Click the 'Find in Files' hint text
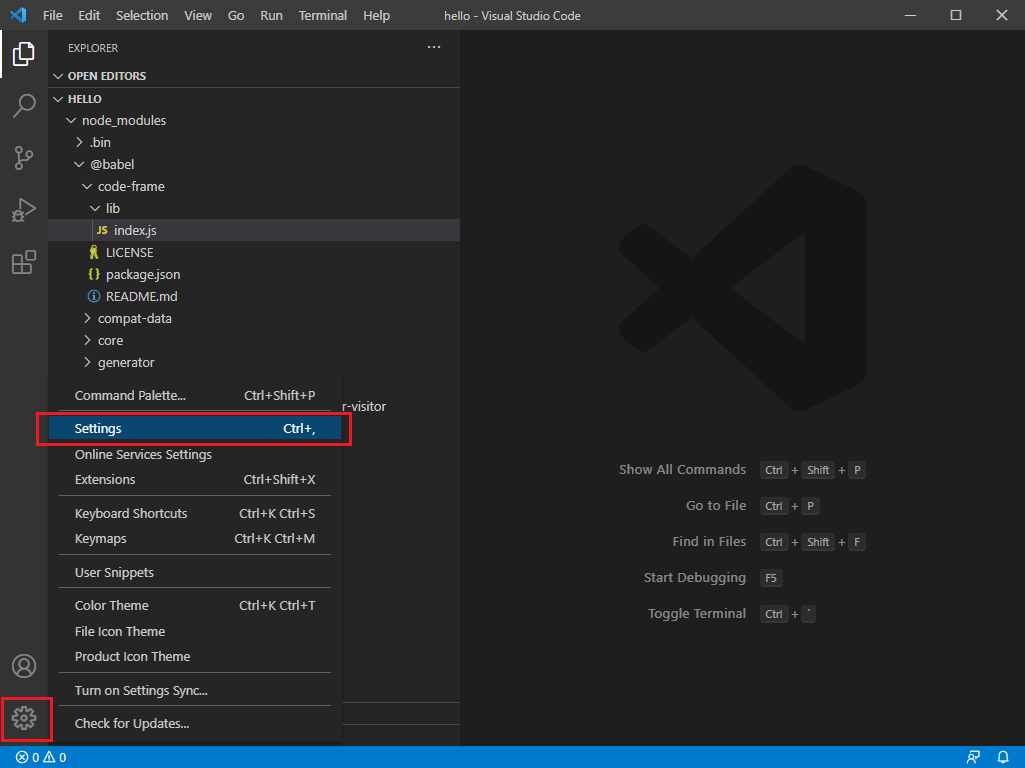 point(709,542)
